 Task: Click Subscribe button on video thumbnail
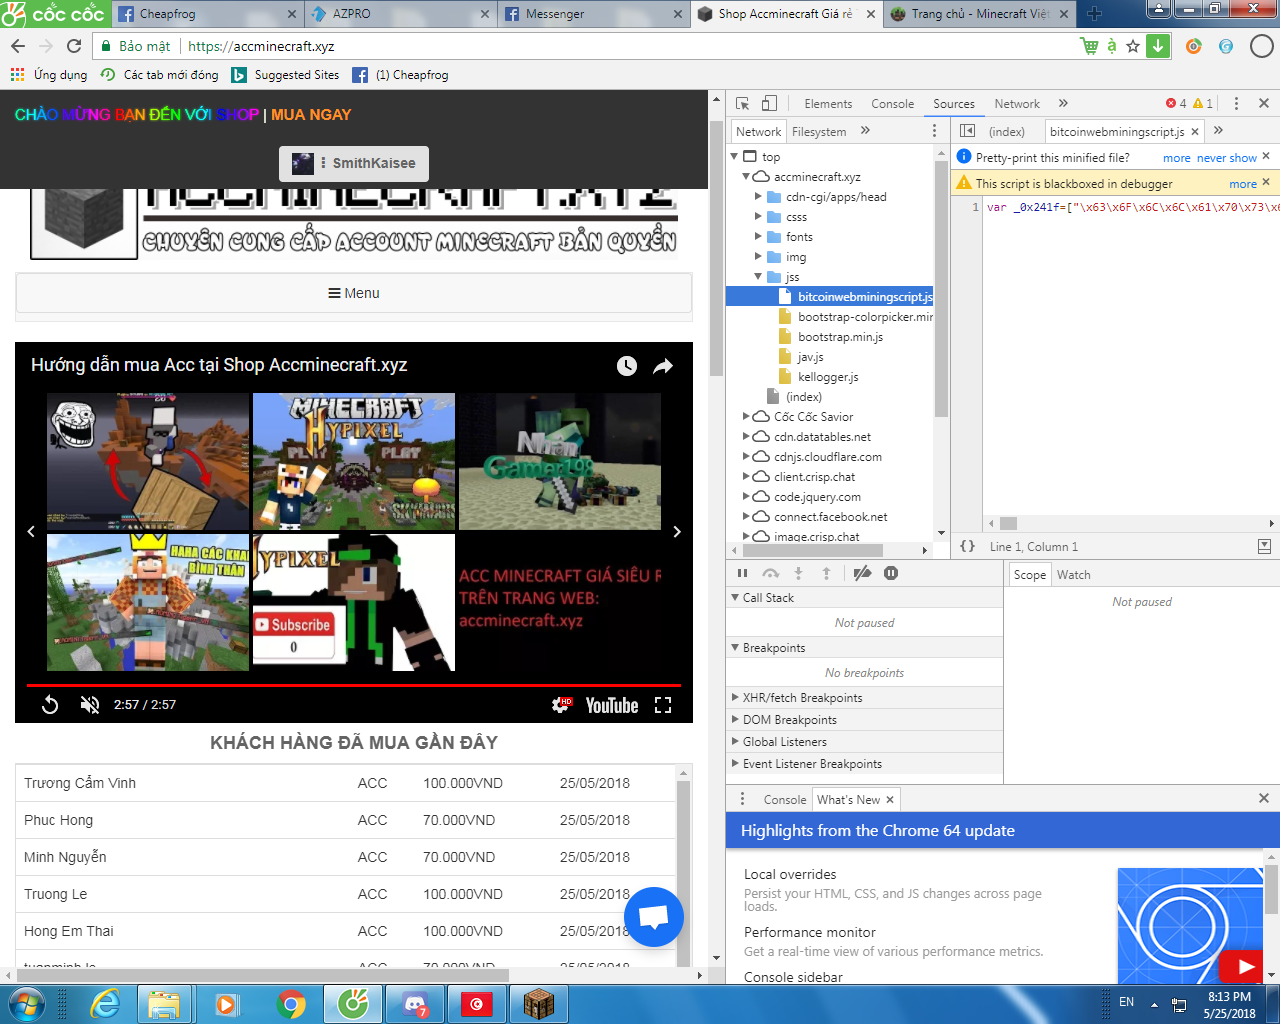point(292,625)
